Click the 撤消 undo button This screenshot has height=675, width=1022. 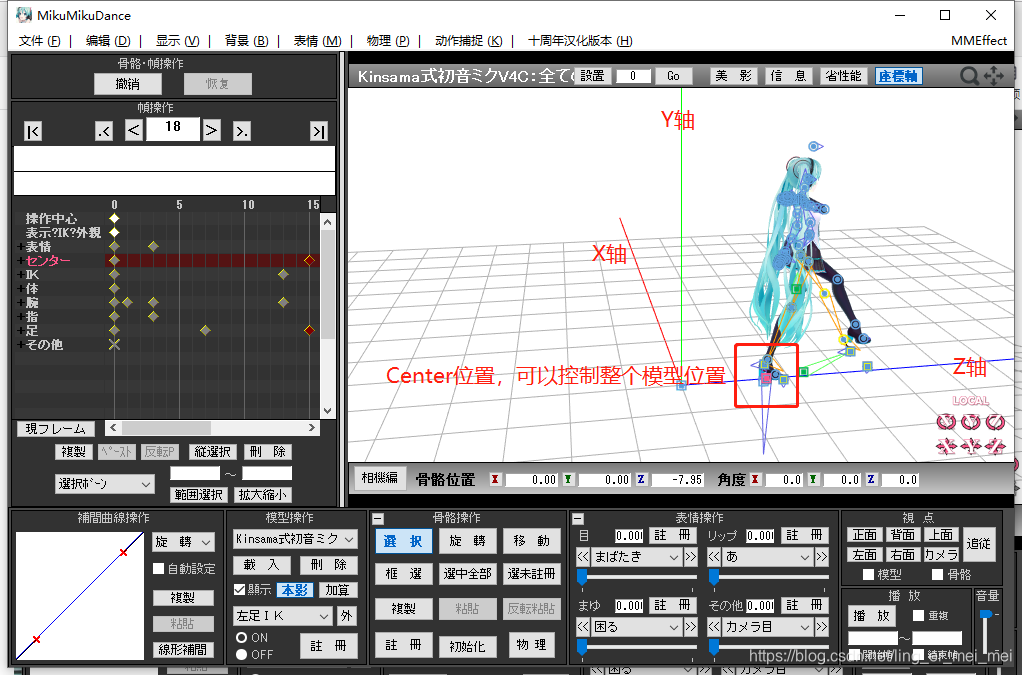128,83
